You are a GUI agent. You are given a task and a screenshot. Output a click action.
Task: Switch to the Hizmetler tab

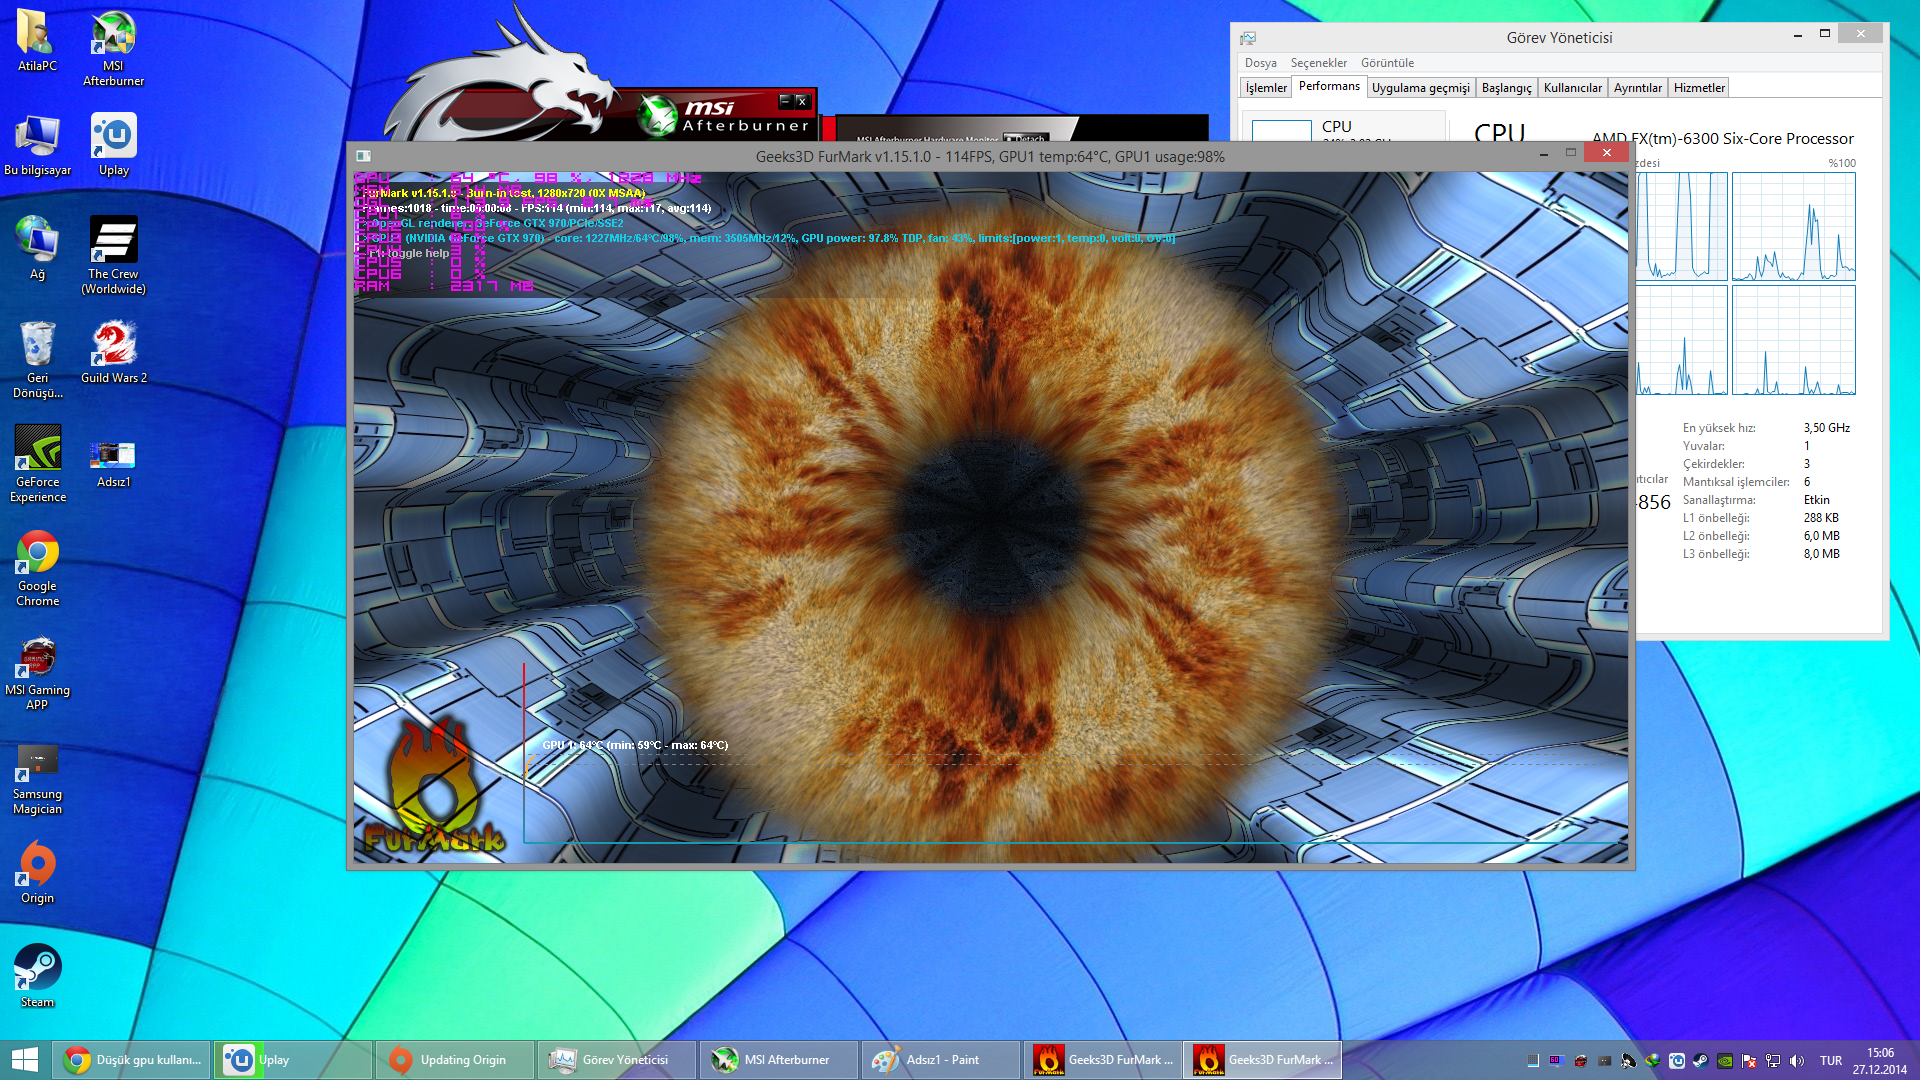1699,88
